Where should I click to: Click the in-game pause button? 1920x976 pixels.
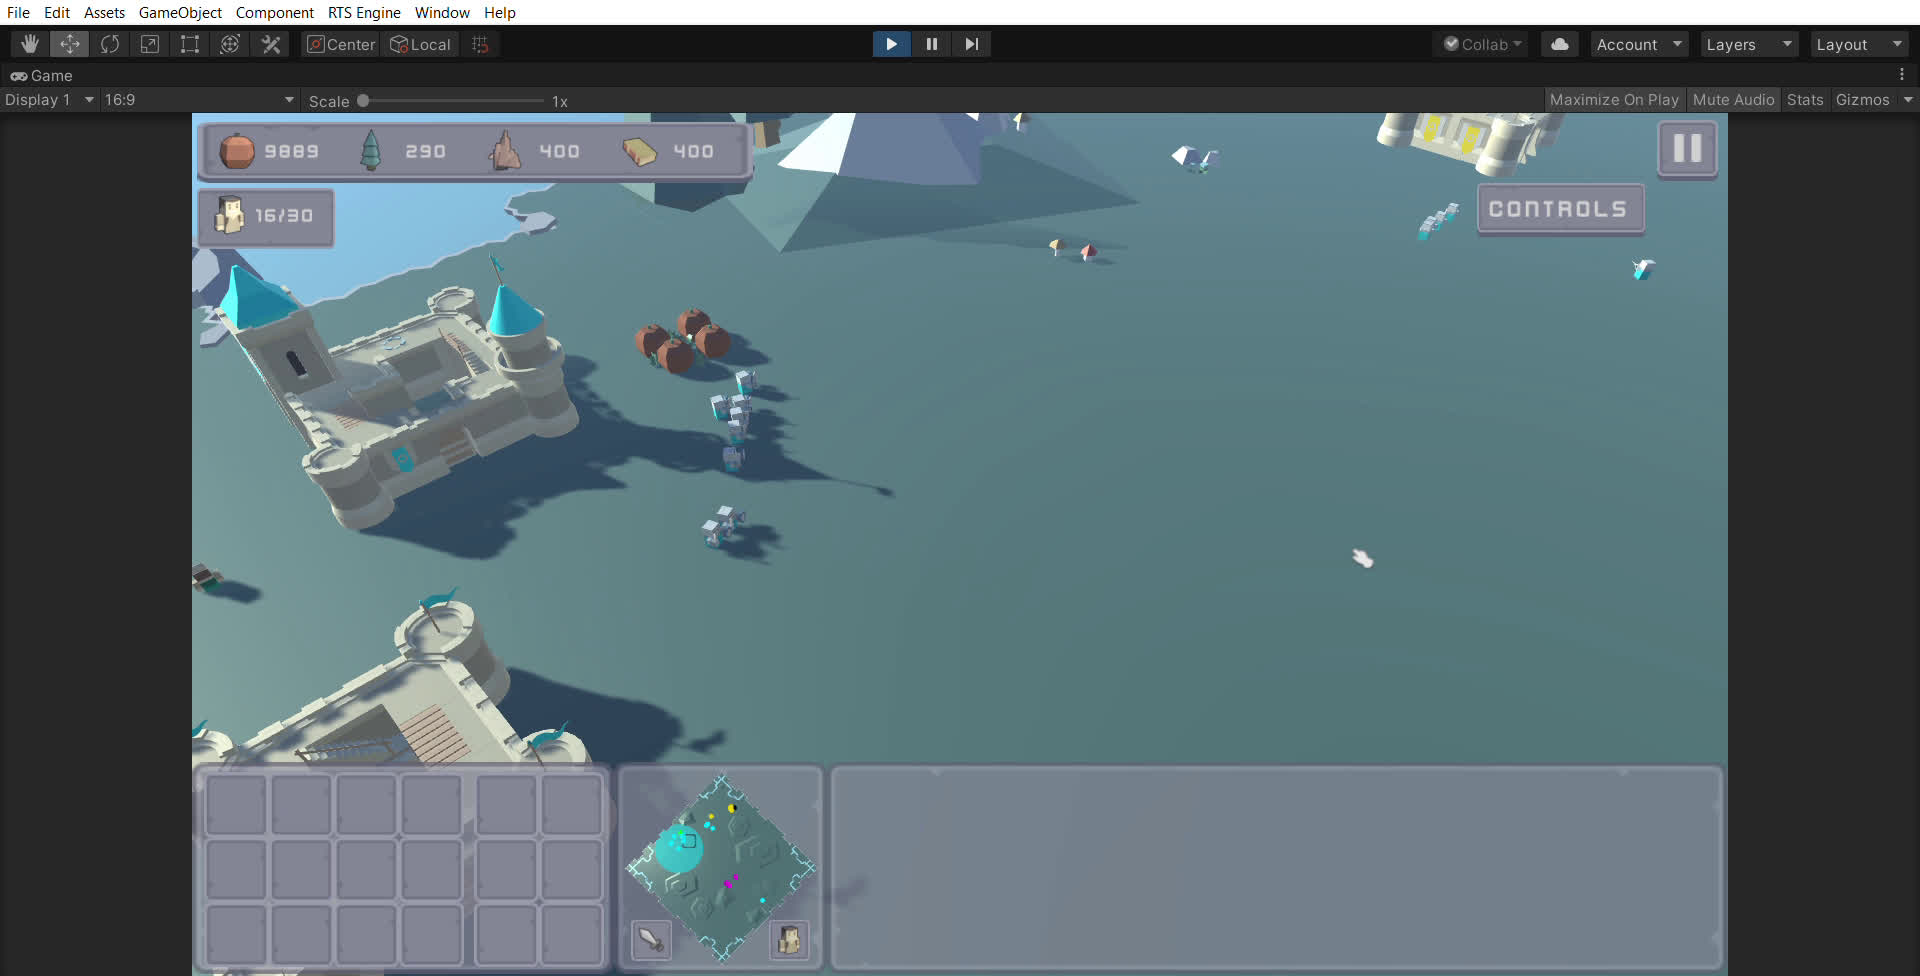click(x=1687, y=149)
